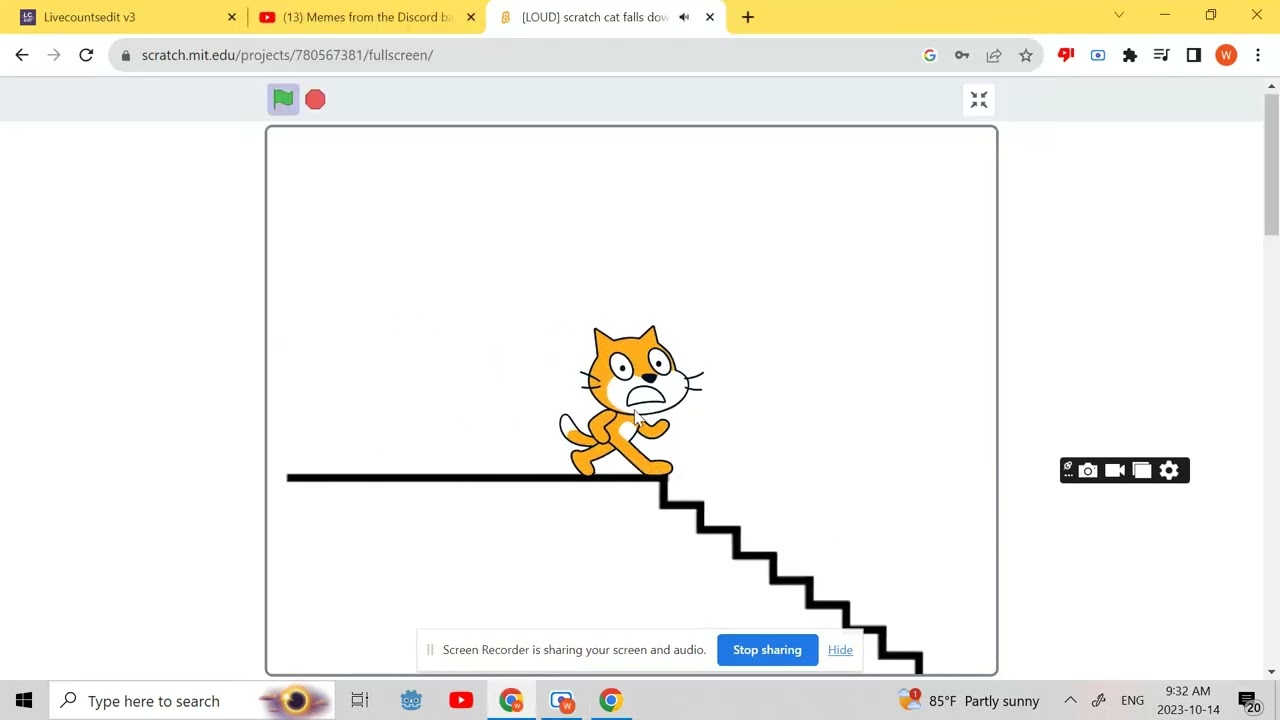Click the green flag to start the project
Image resolution: width=1280 pixels, height=720 pixels.
pos(283,99)
